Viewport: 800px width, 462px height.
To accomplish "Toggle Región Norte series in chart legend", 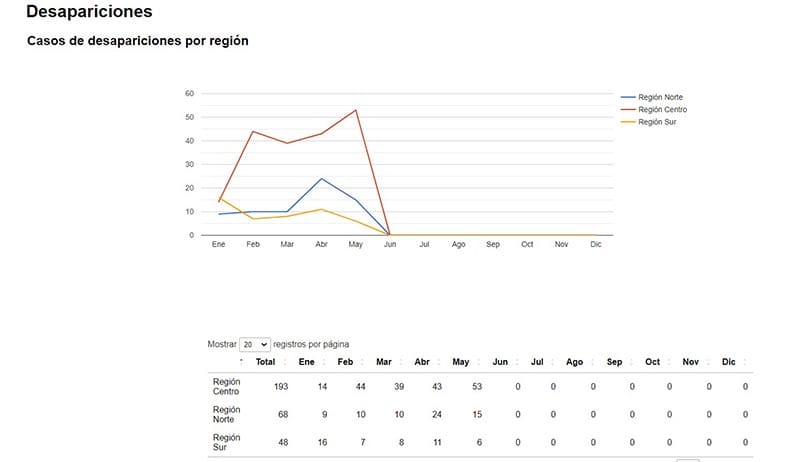I will (661, 97).
